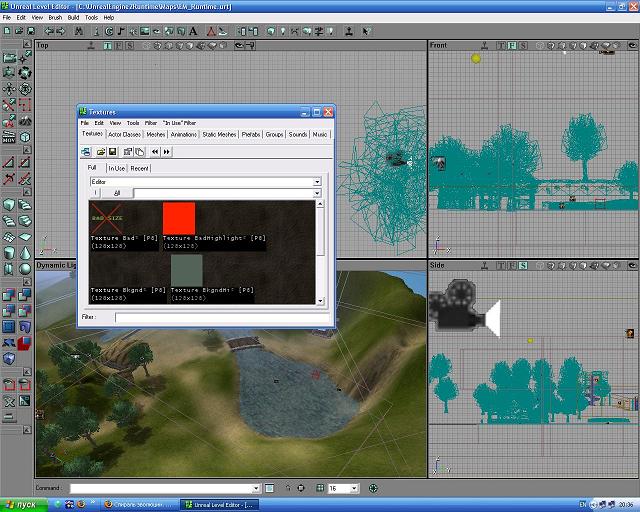
Task: Select the red BadHighlight texture swatch
Action: point(179,217)
